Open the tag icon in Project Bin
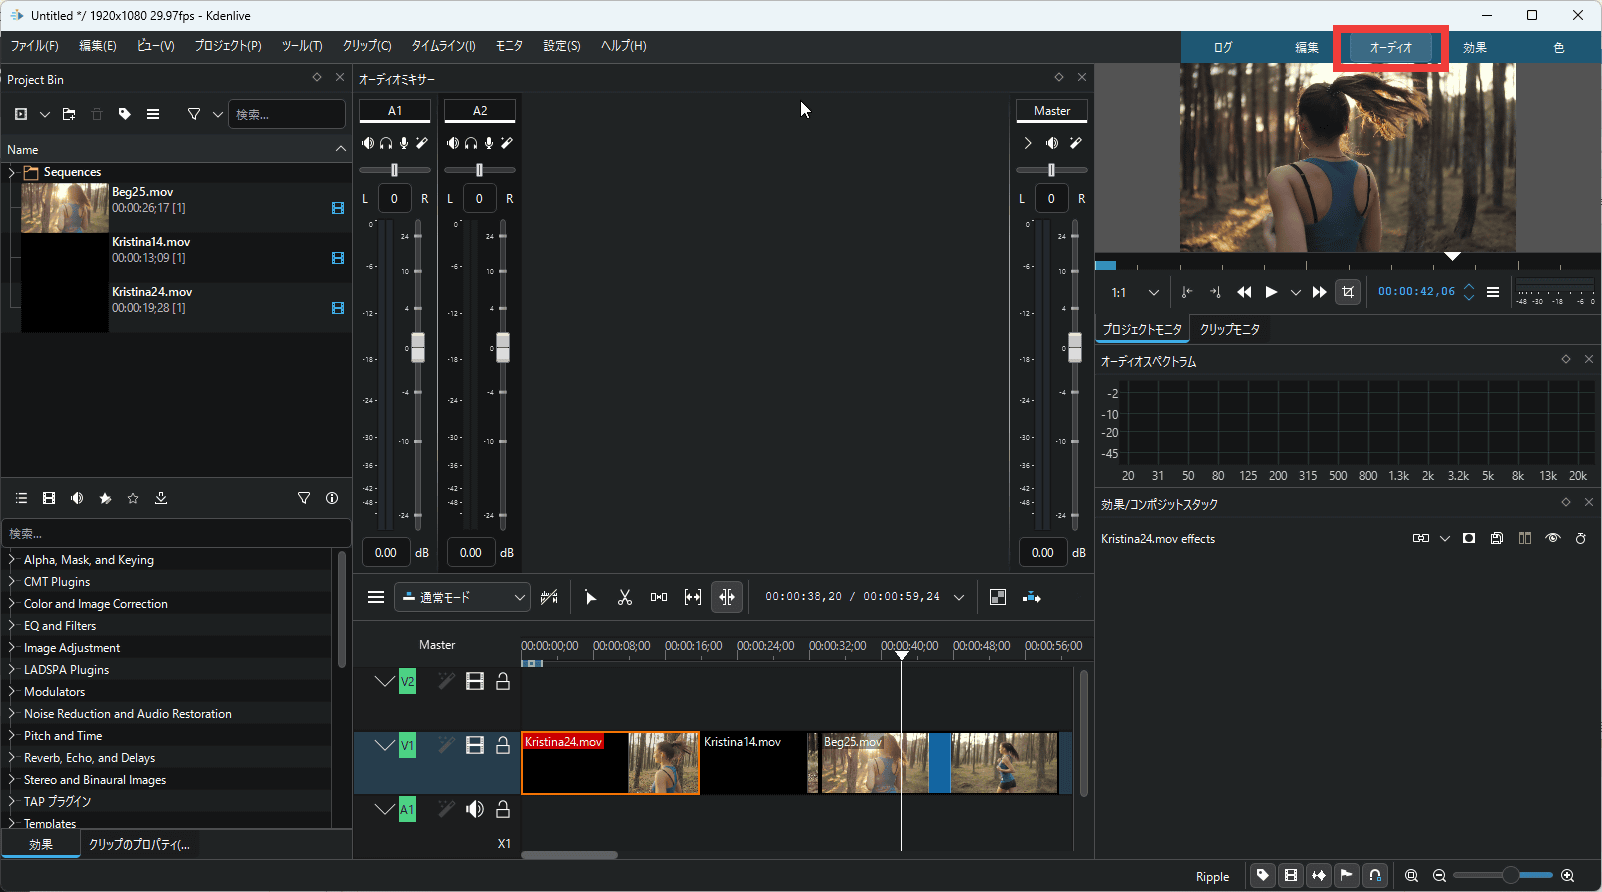This screenshot has width=1602, height=892. coord(125,114)
